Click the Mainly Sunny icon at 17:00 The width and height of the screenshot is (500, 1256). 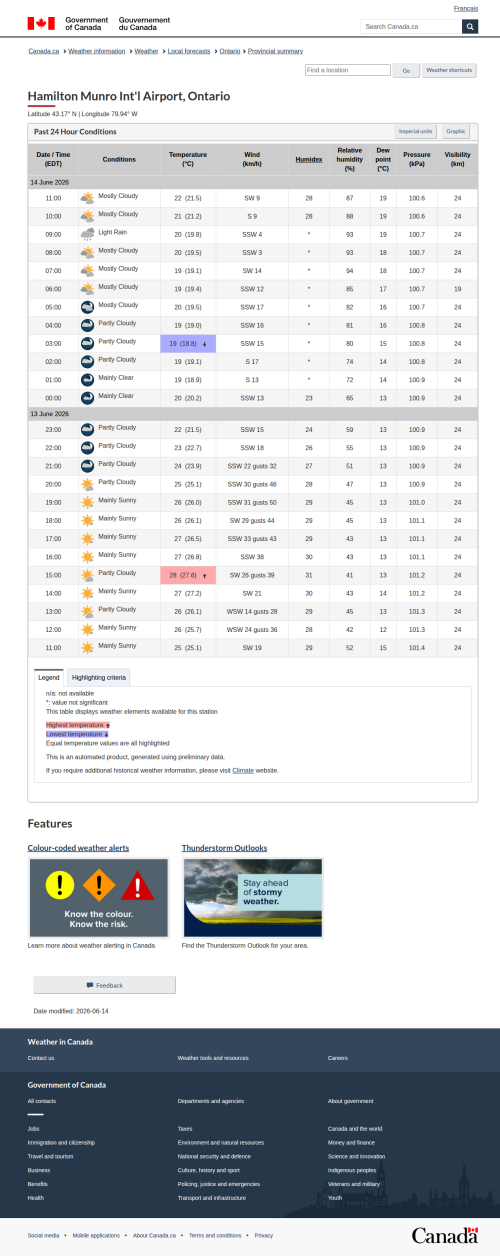[x=88, y=538]
